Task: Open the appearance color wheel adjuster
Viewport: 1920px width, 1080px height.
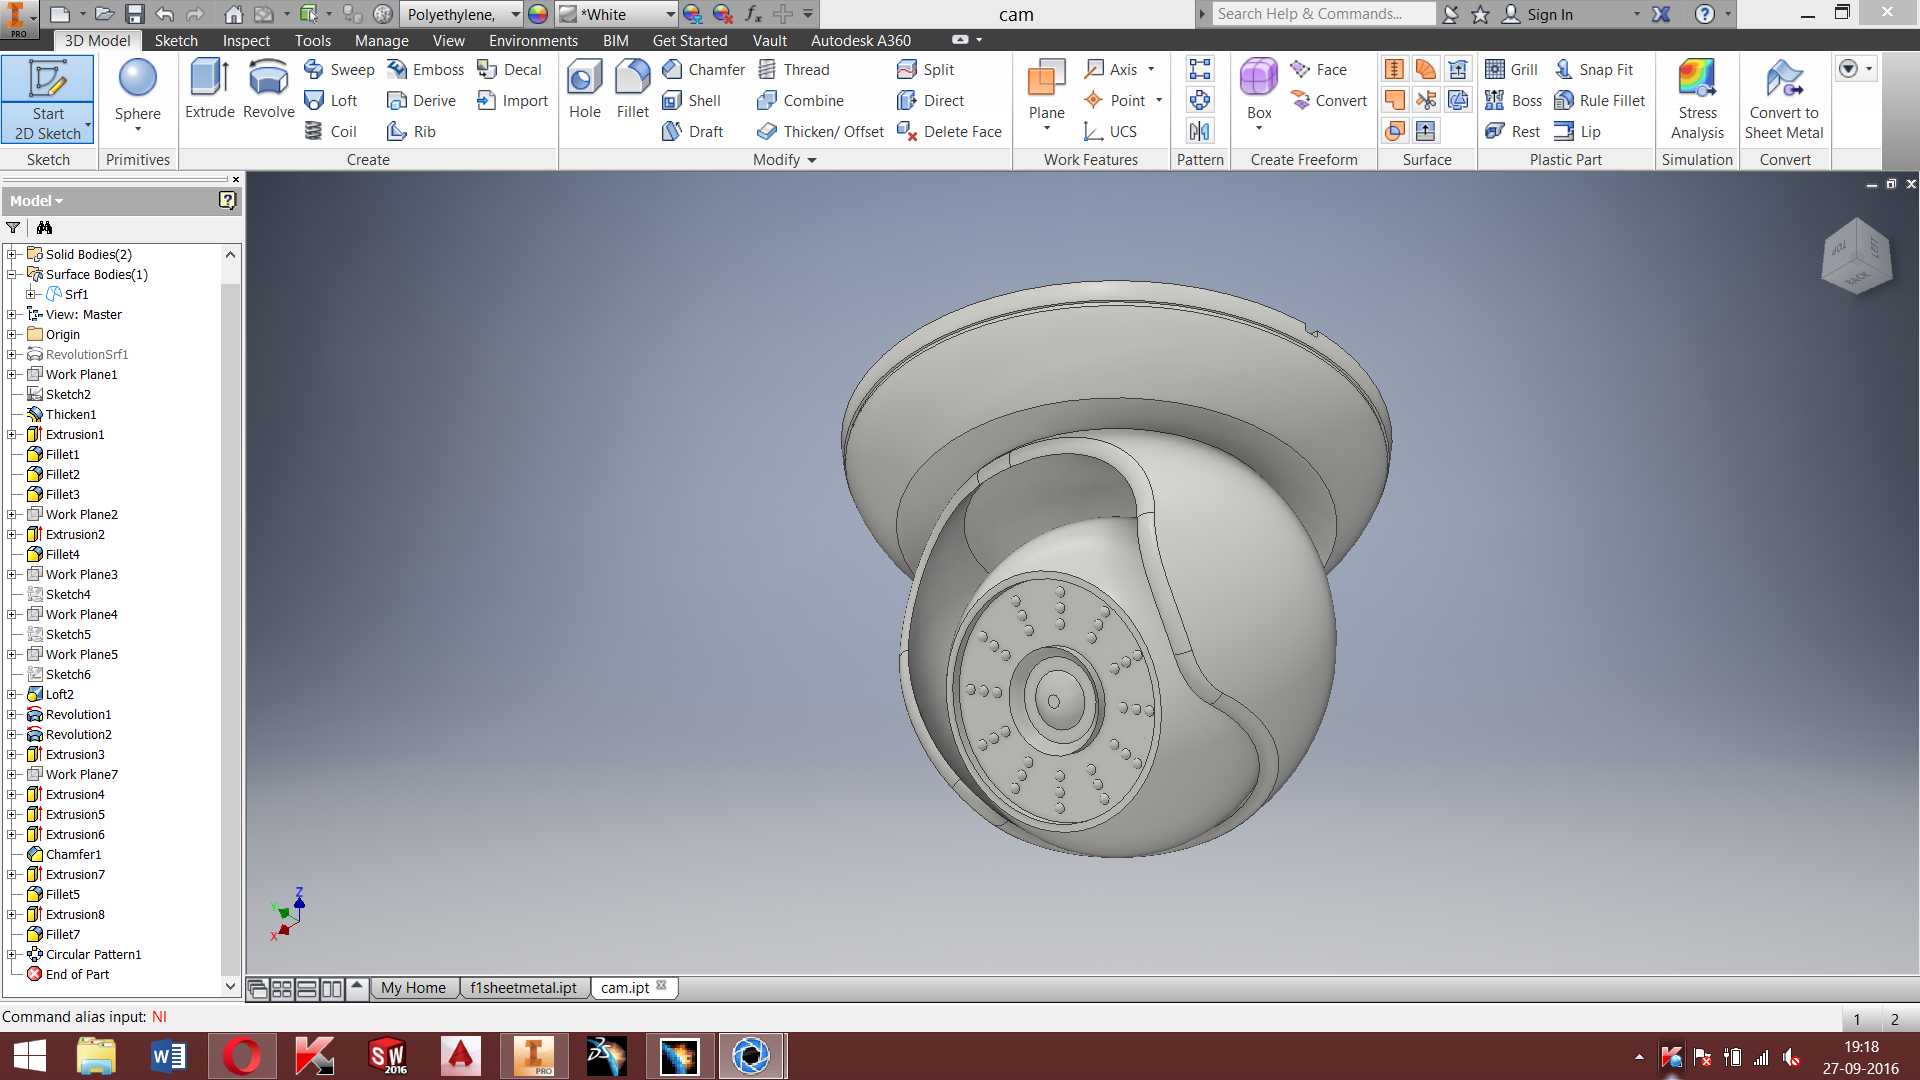Action: [x=538, y=14]
